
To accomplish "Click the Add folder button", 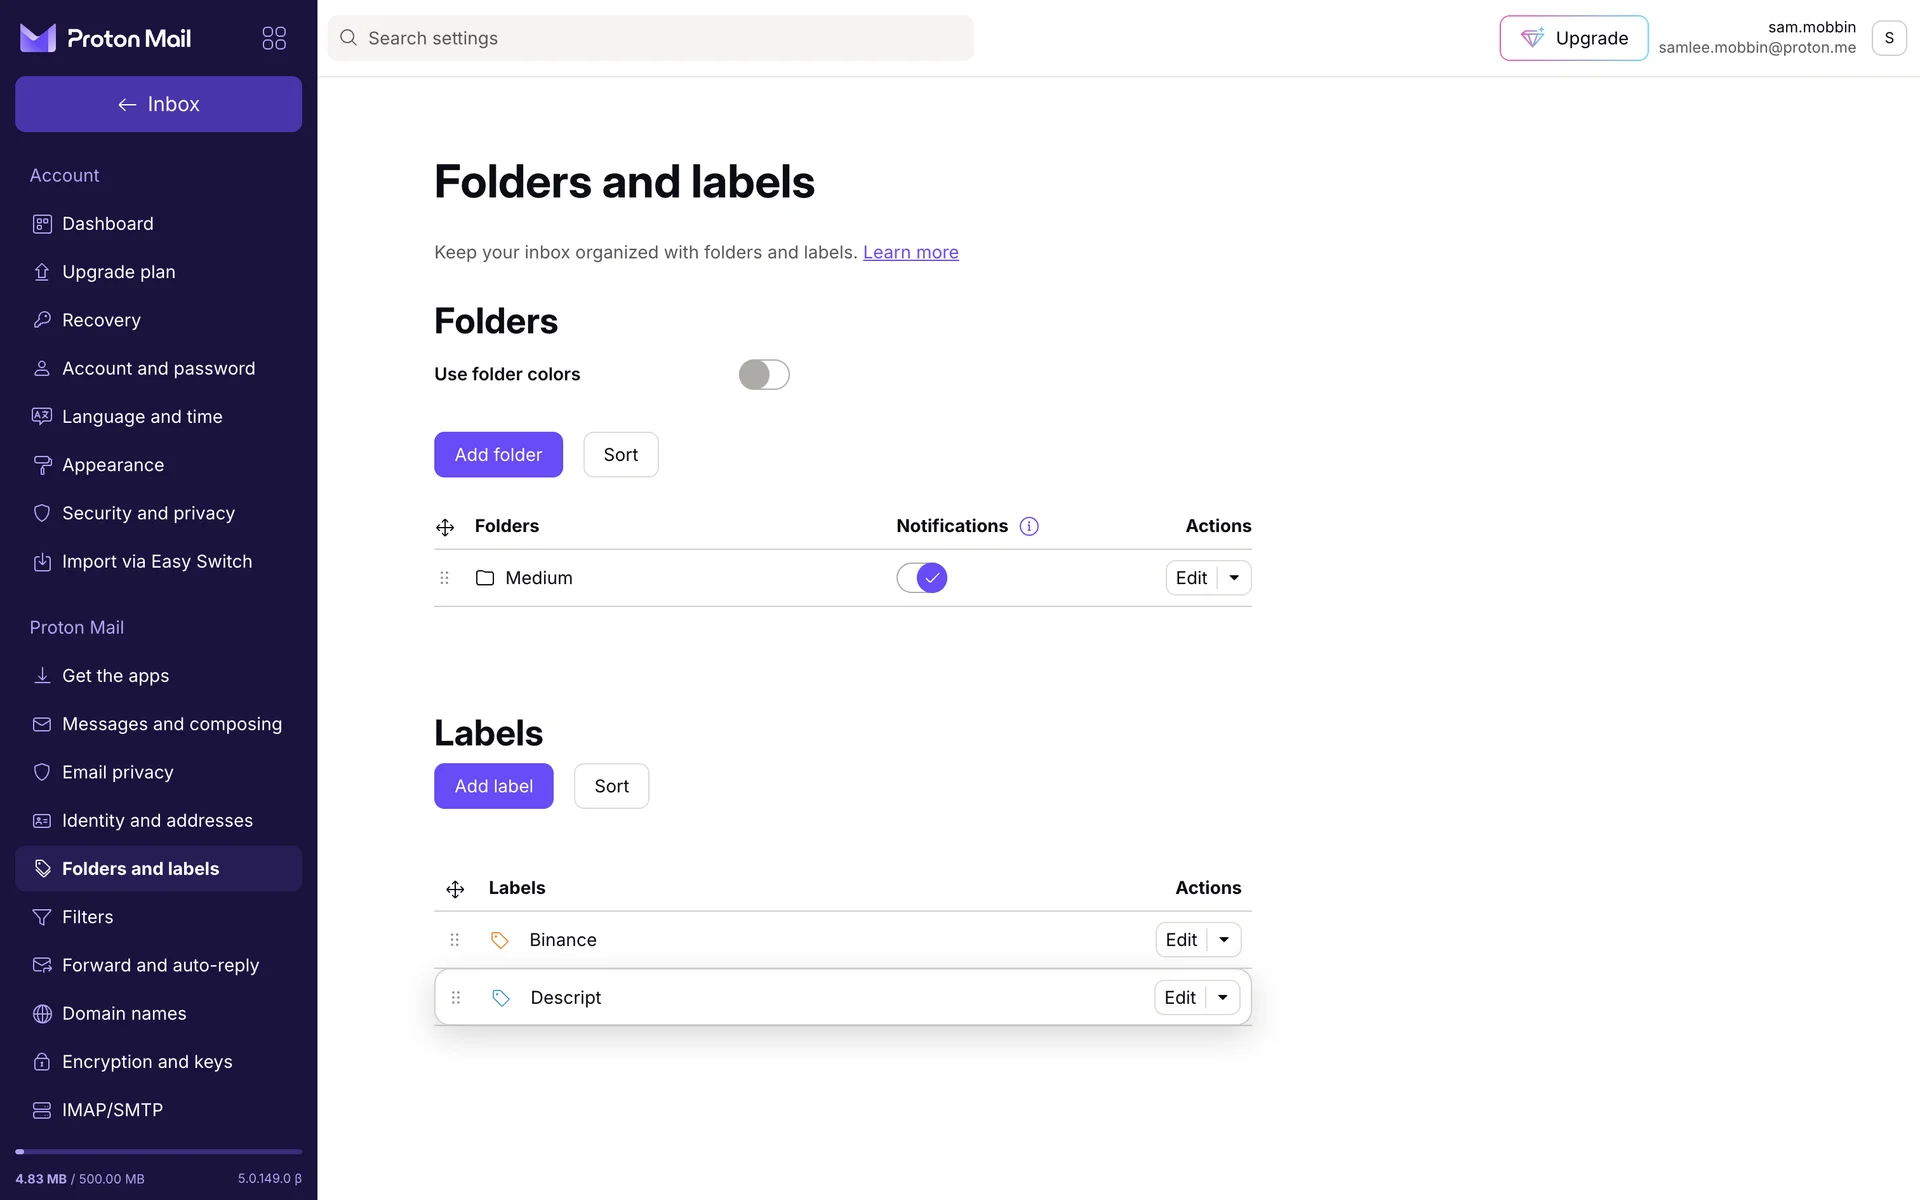I will (498, 455).
